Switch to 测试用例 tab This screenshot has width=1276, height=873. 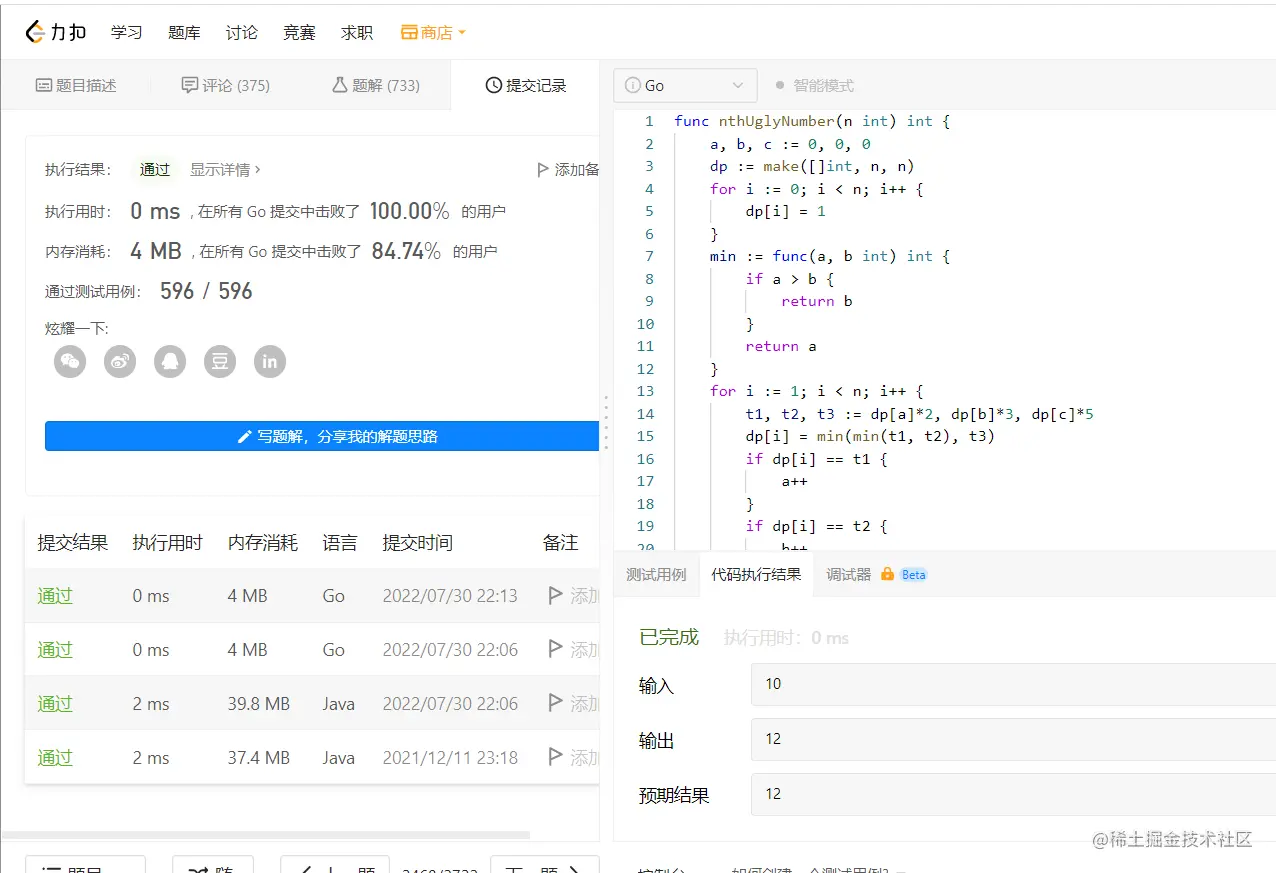pos(656,575)
